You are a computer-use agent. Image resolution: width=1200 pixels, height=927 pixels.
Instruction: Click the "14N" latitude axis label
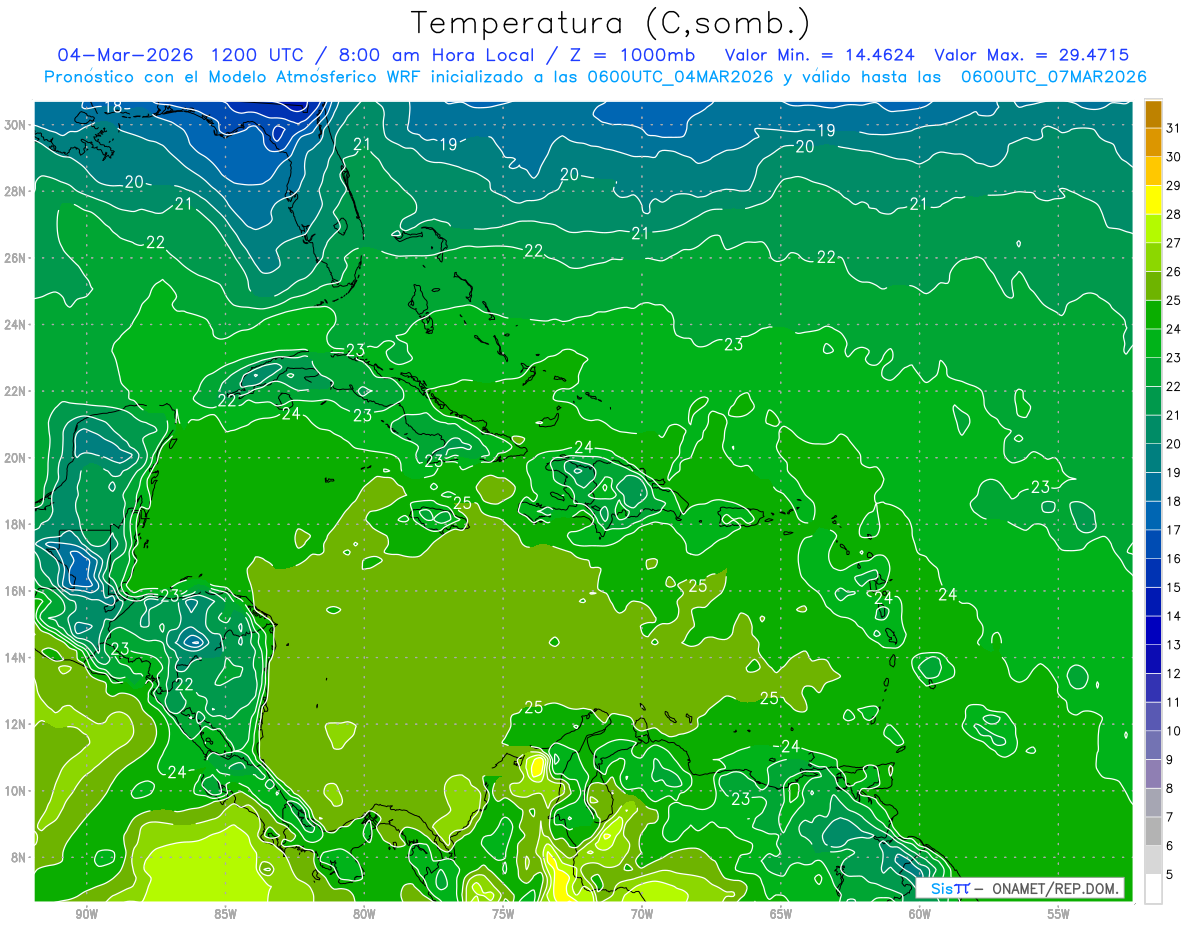(15, 657)
